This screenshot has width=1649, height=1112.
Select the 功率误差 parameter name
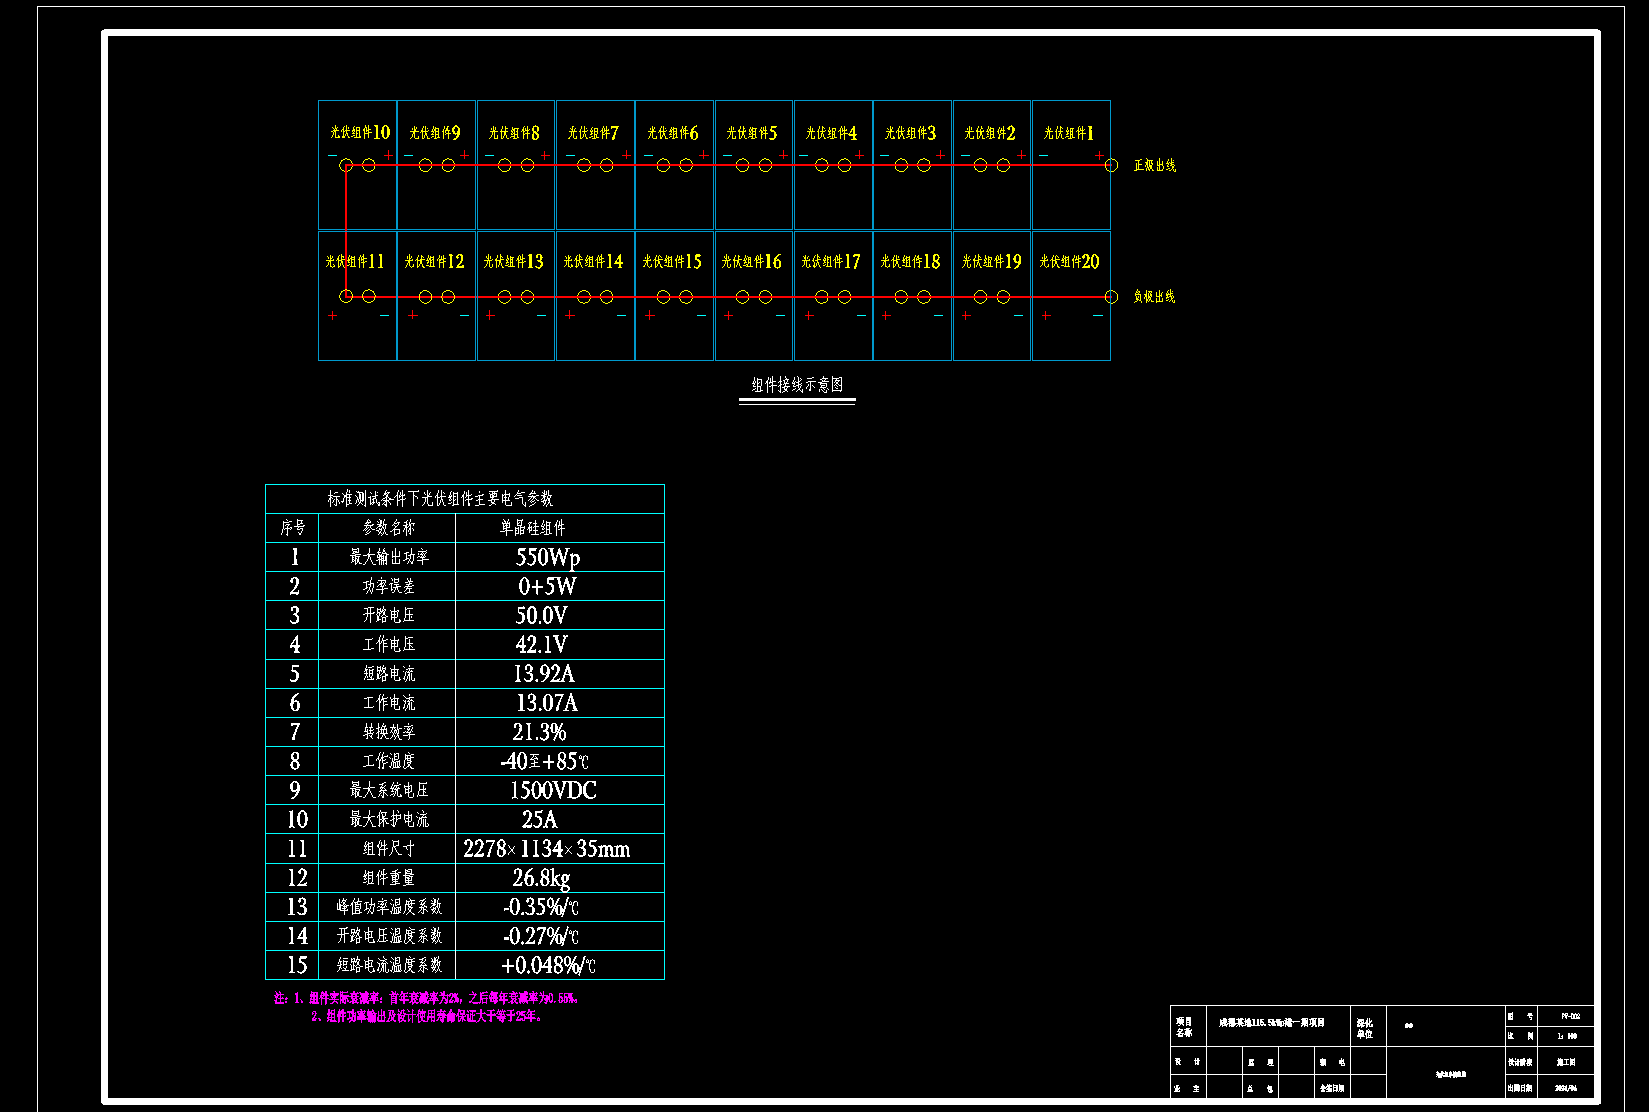388,586
